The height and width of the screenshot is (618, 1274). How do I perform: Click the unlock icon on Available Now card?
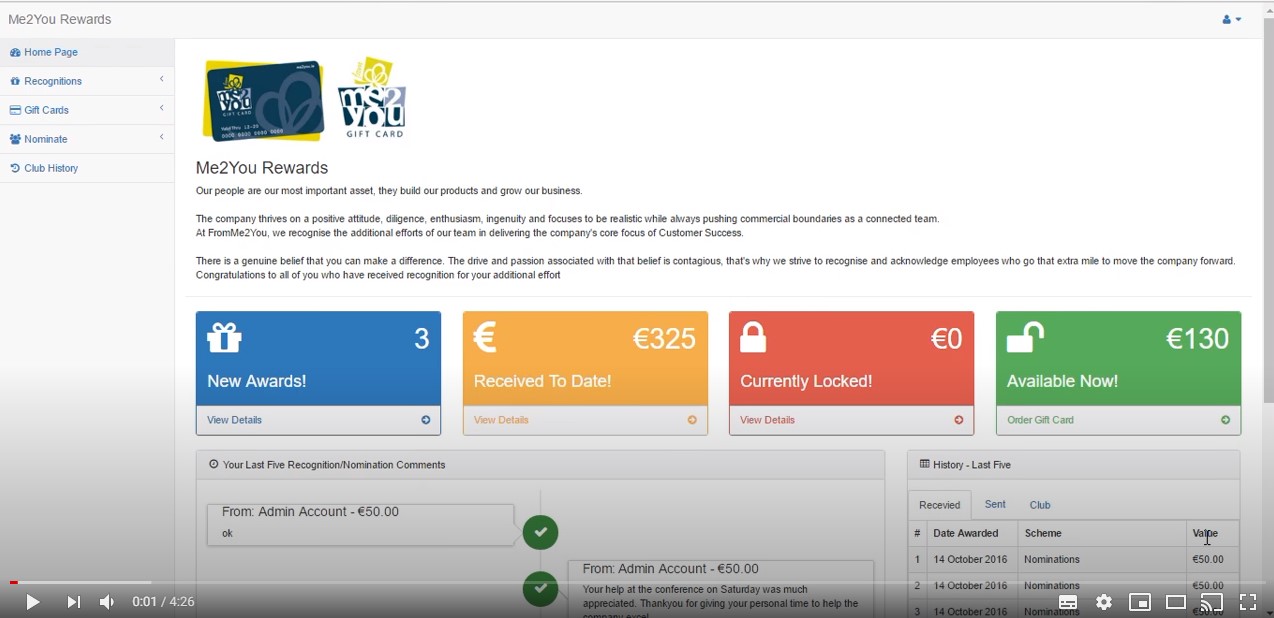tap(1025, 337)
